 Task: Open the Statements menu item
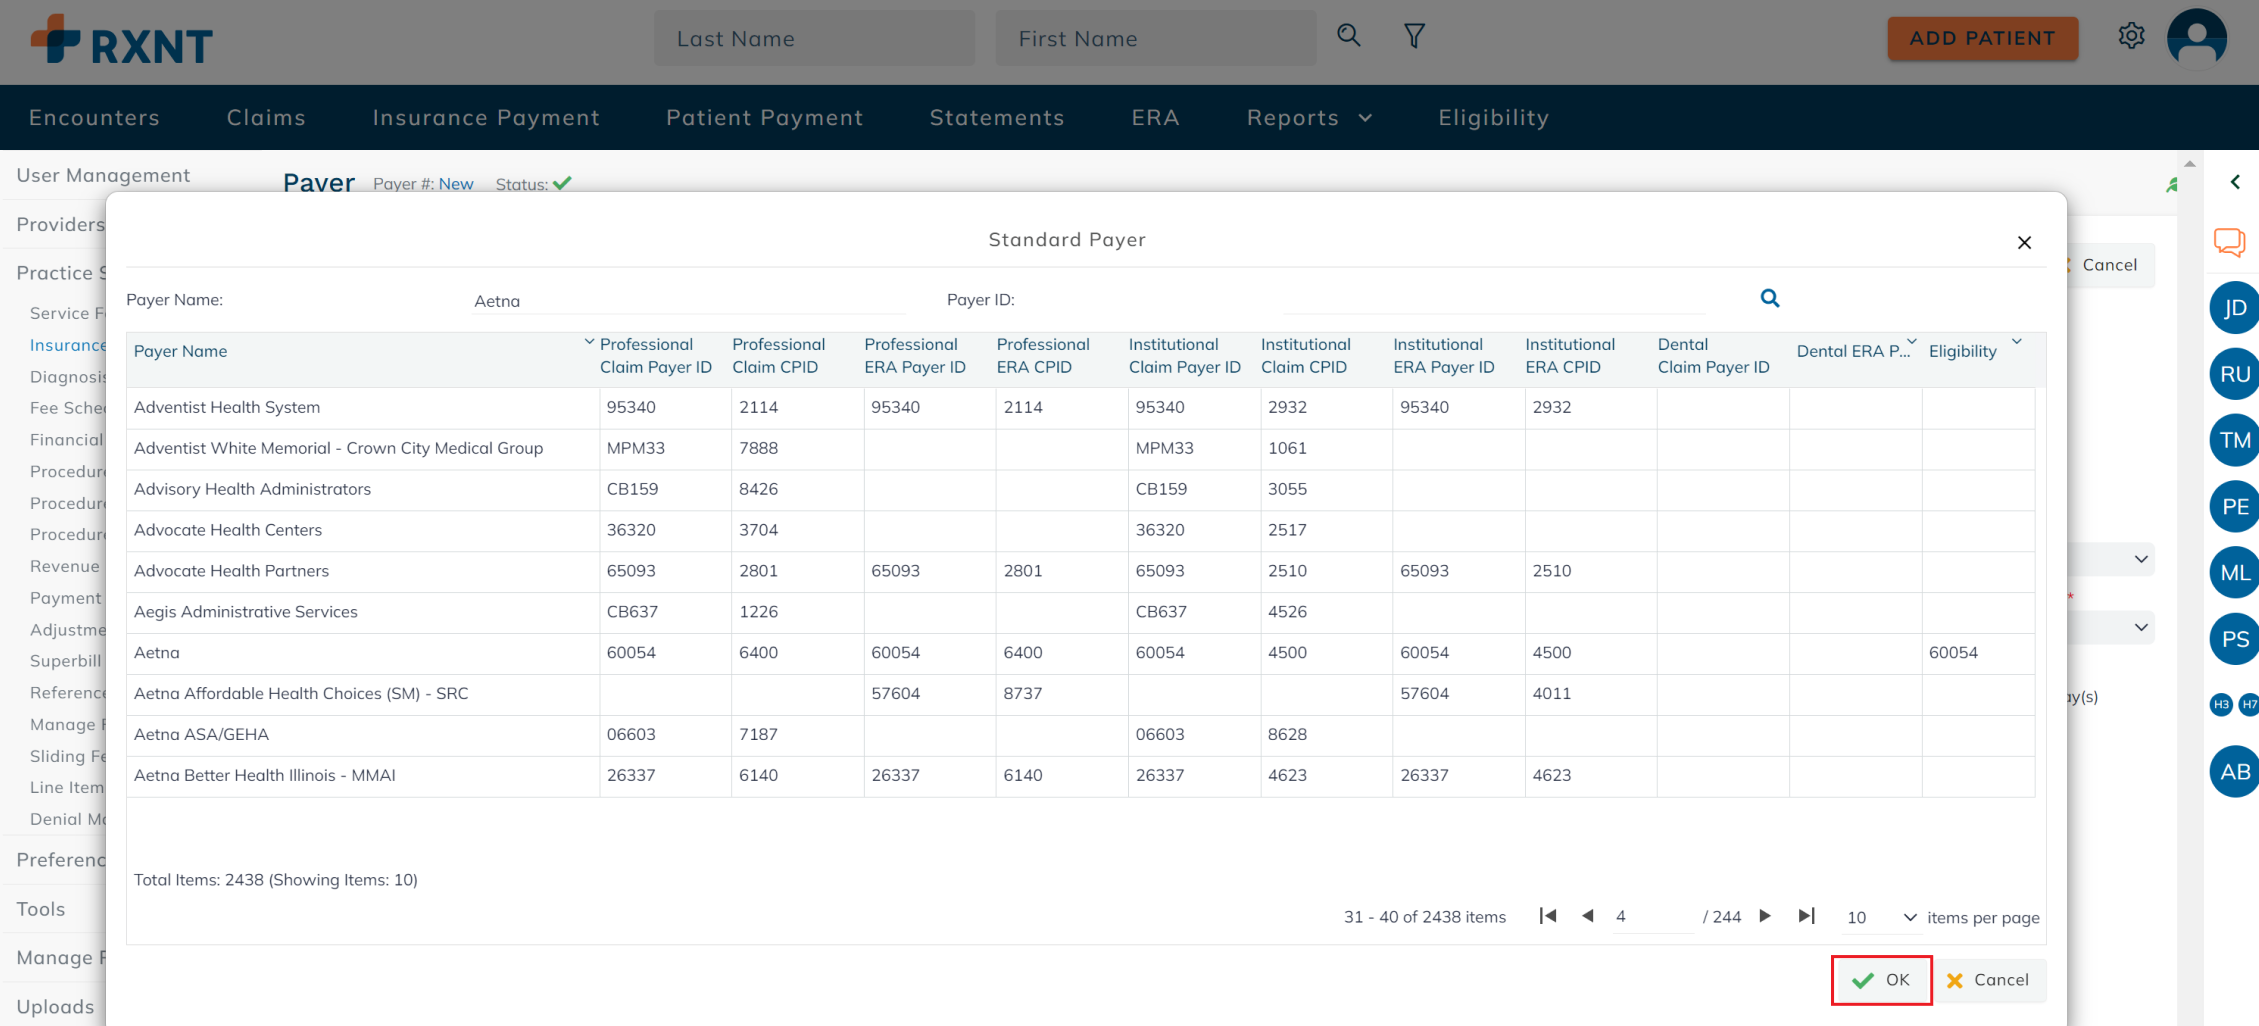(996, 117)
